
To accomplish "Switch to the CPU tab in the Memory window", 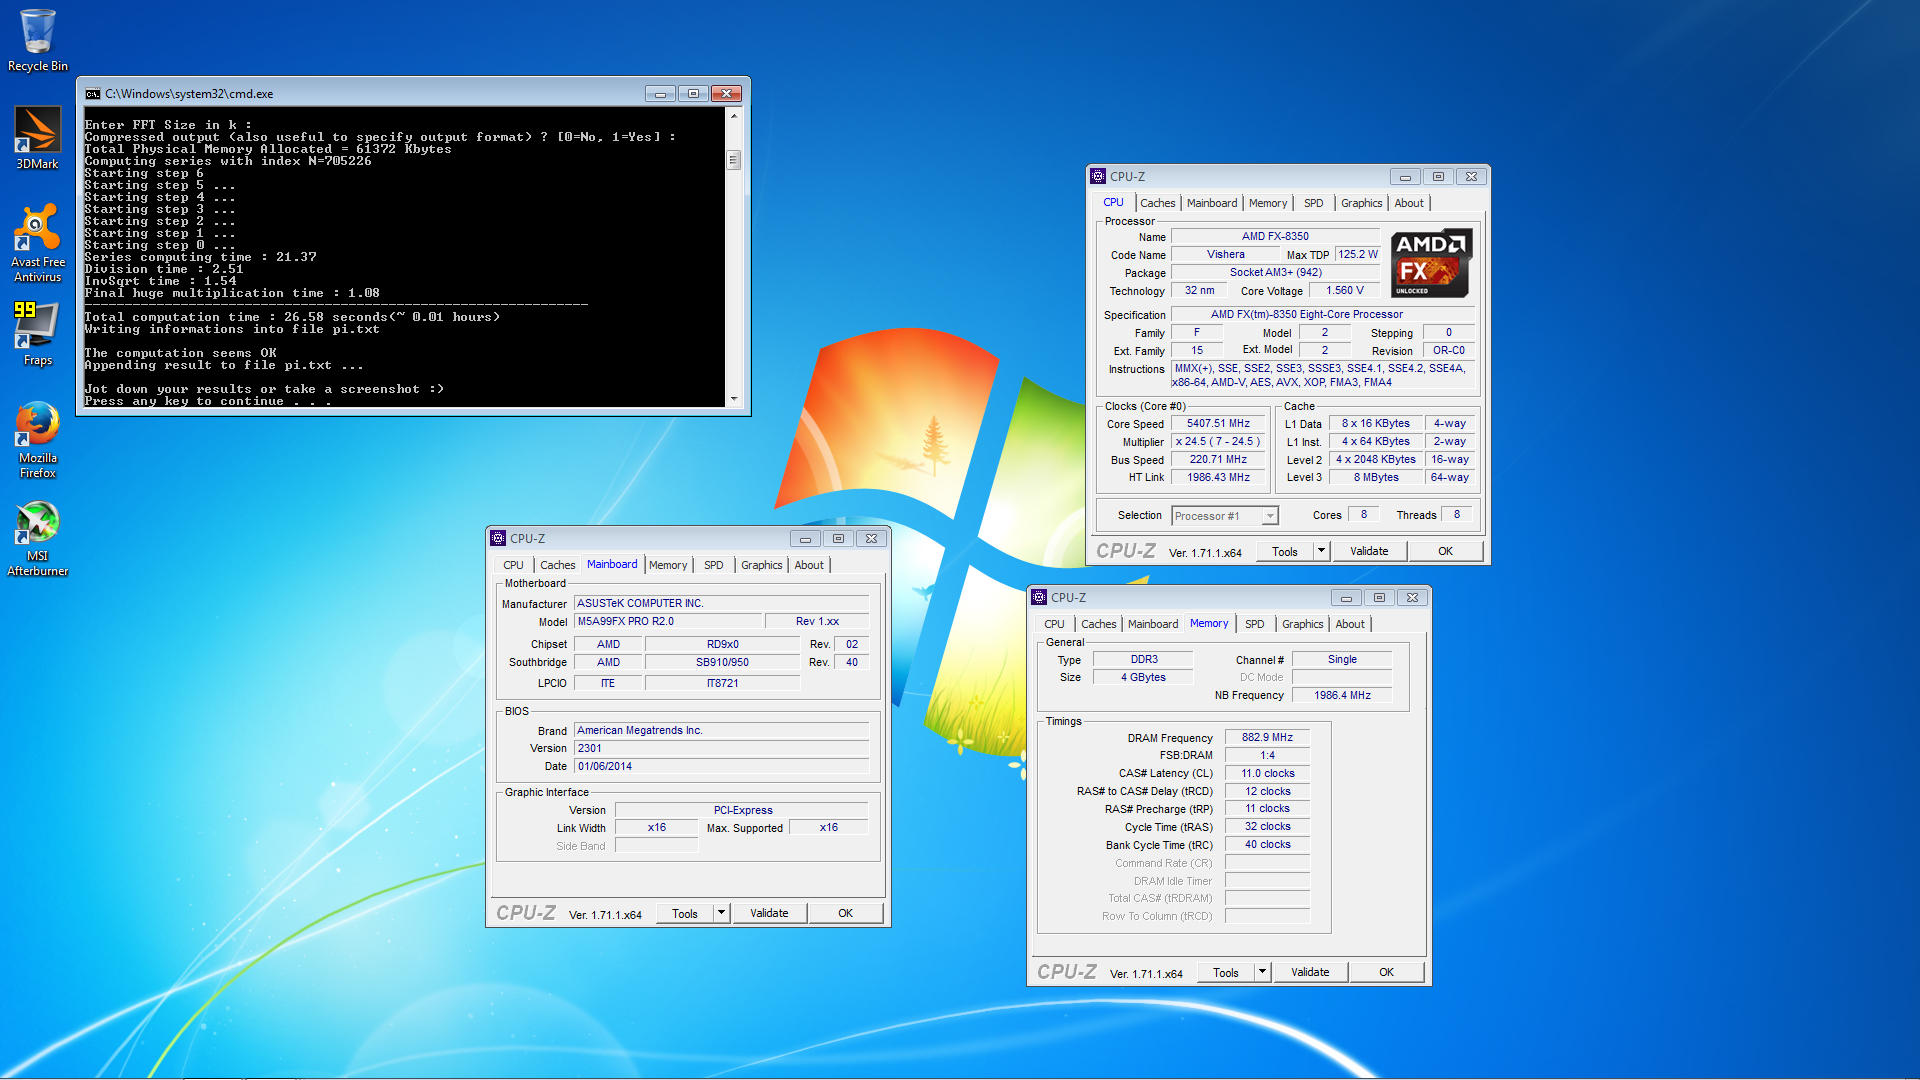I will 1054,624.
